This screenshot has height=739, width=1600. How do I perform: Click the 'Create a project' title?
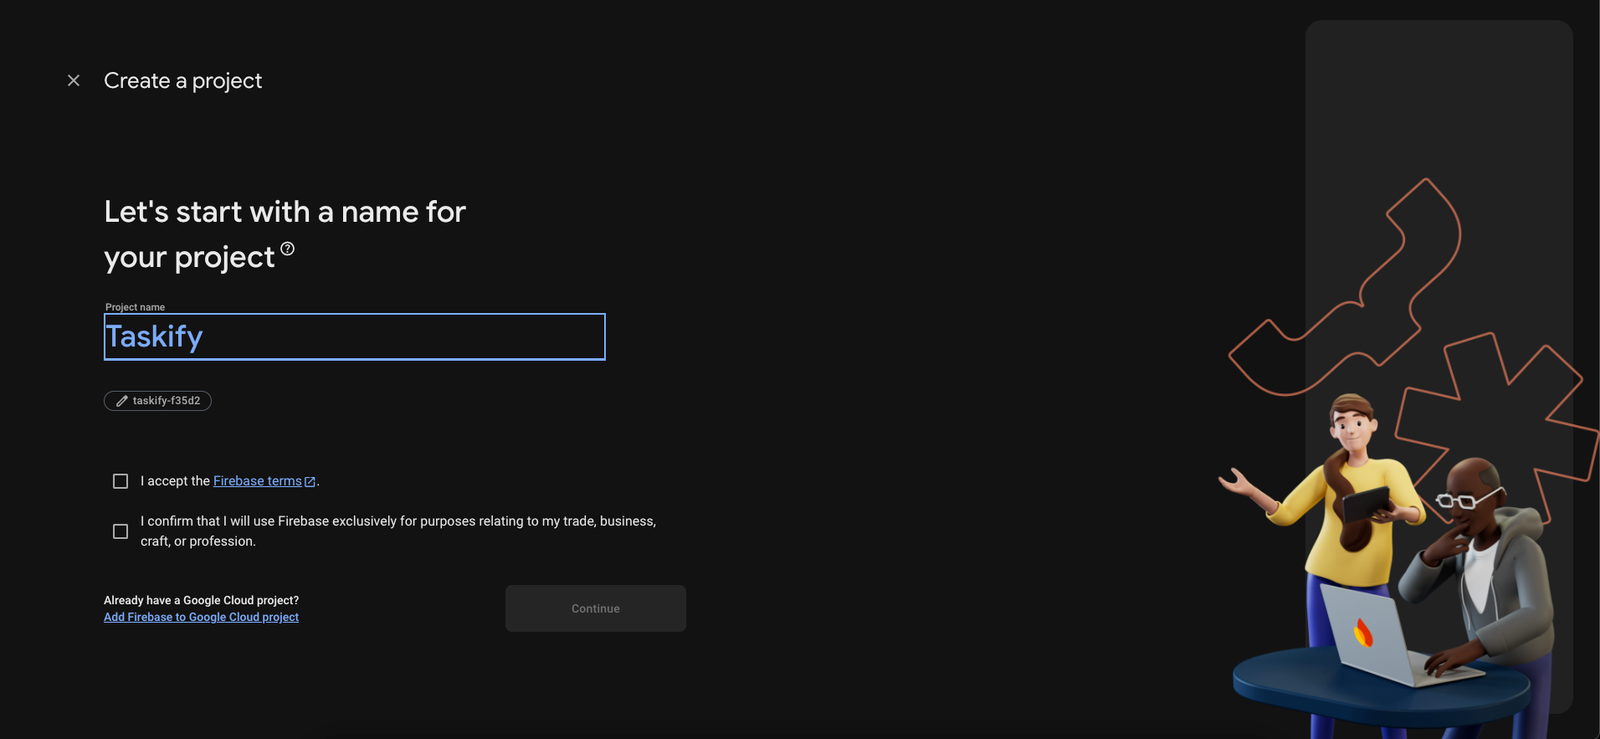tap(183, 81)
